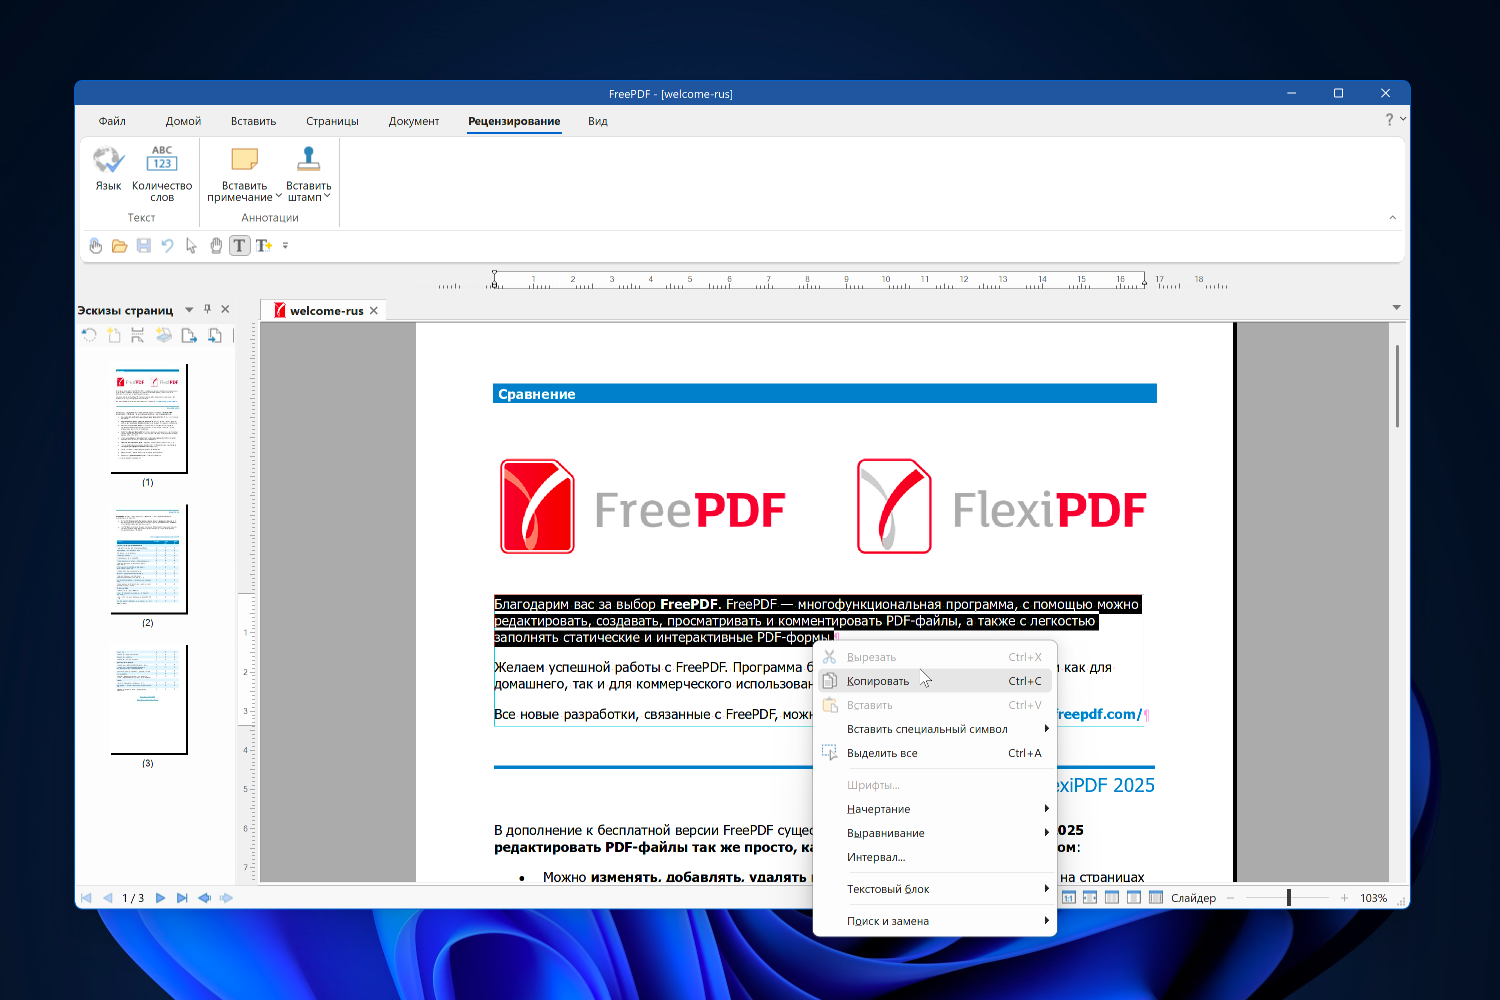Undo the last action with the curved arrow

(167, 246)
